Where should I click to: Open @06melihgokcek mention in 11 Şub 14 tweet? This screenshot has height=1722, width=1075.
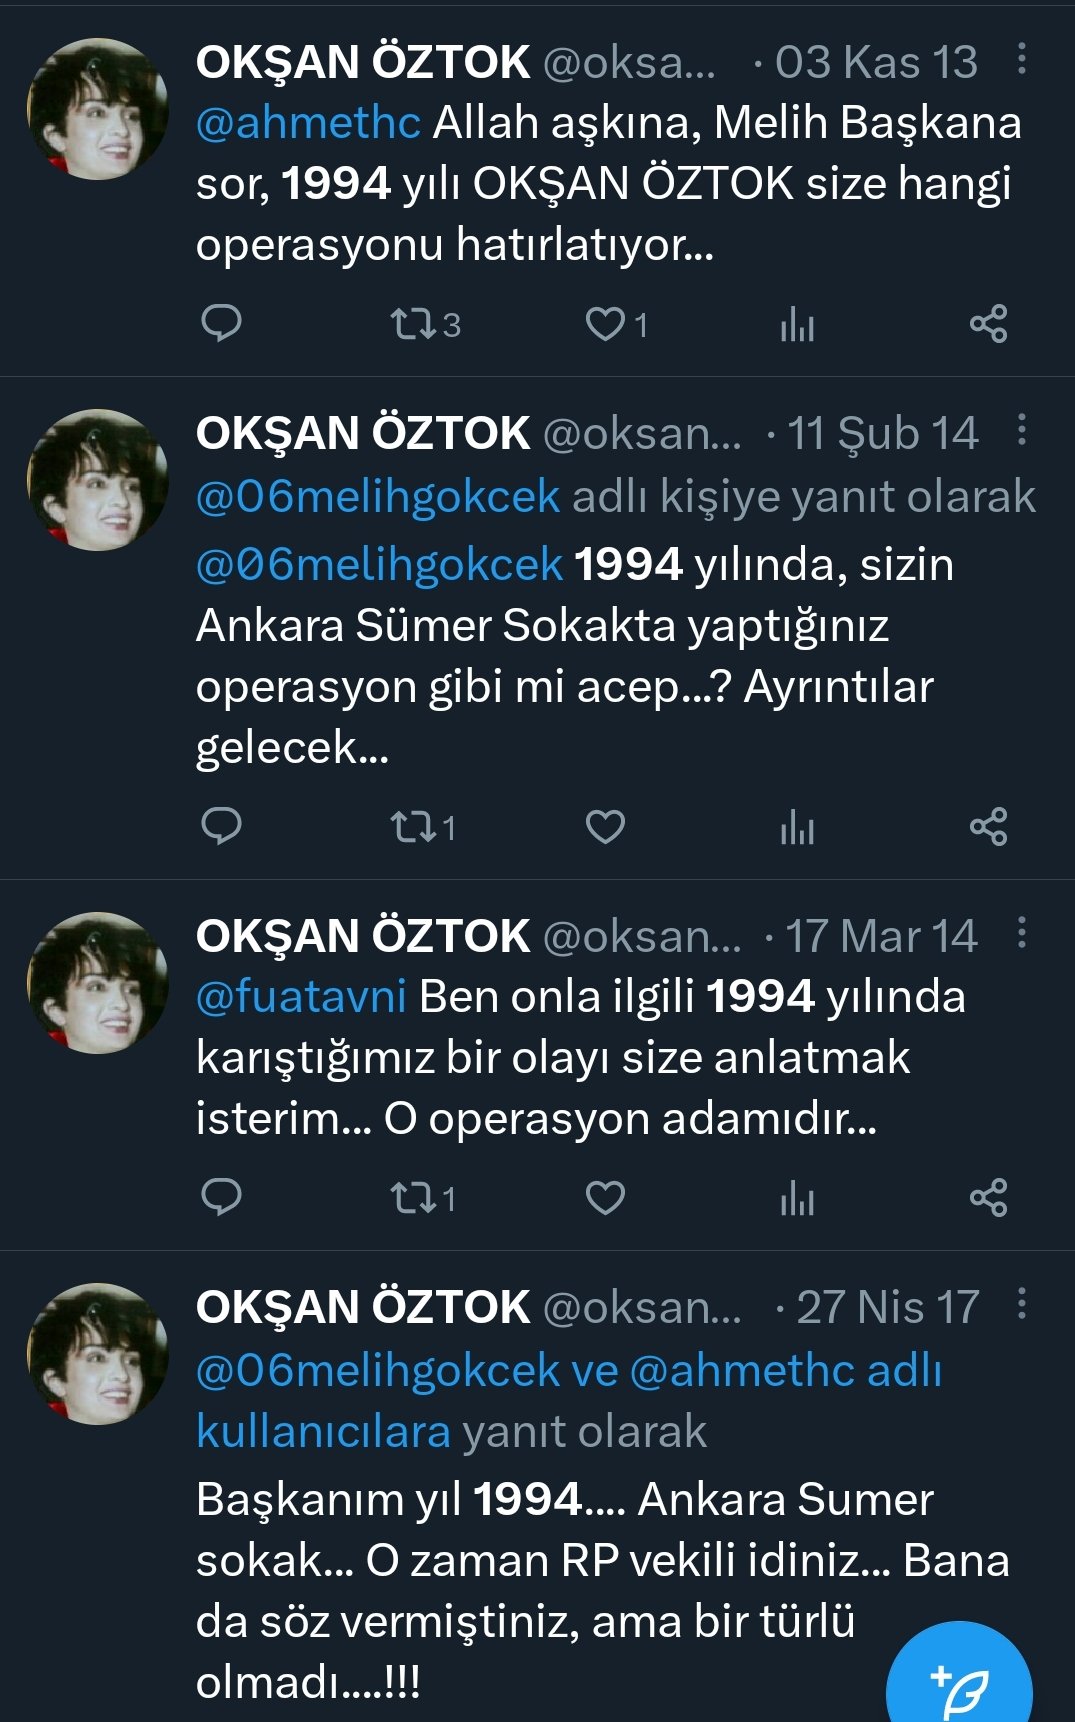pos(379,565)
